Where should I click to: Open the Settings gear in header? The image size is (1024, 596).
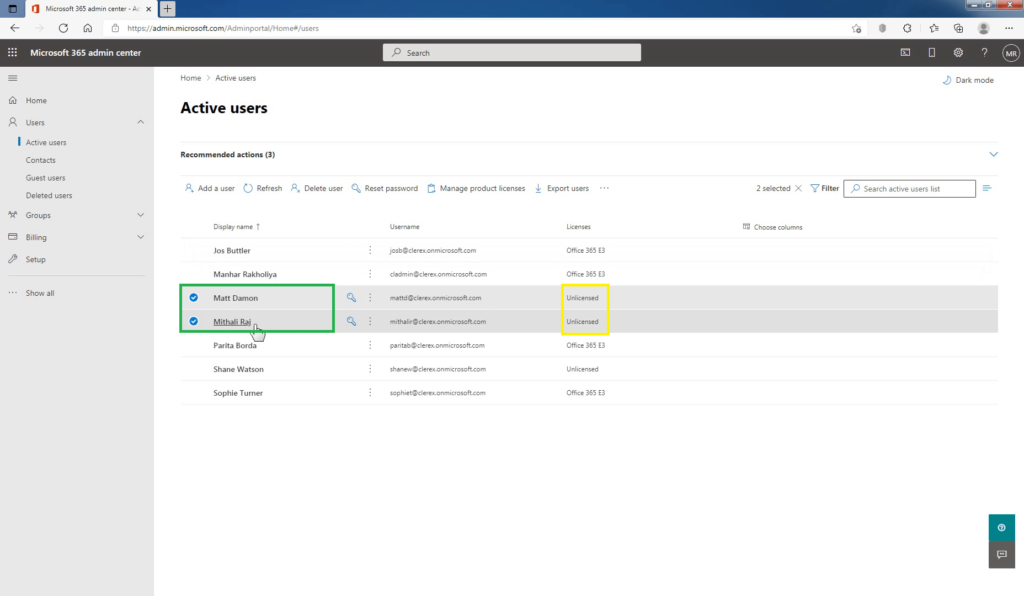coord(958,52)
